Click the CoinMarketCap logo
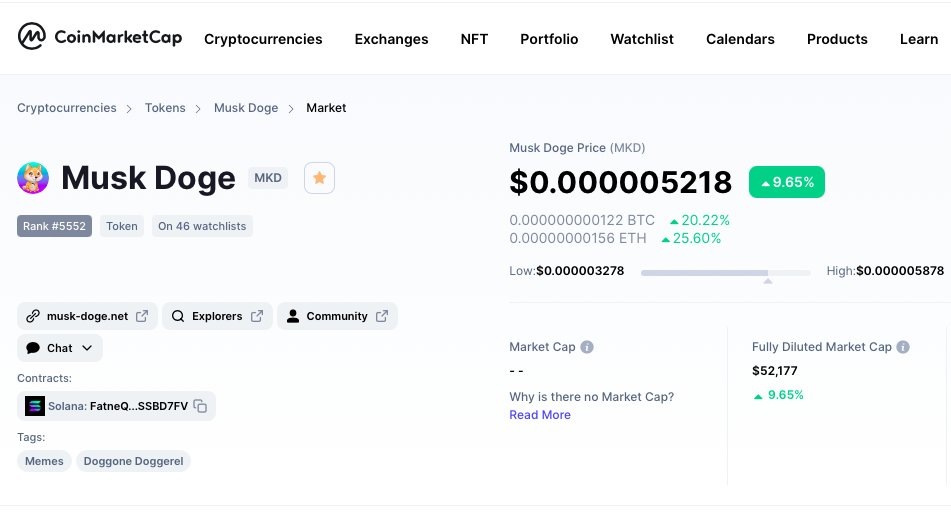 tap(99, 37)
